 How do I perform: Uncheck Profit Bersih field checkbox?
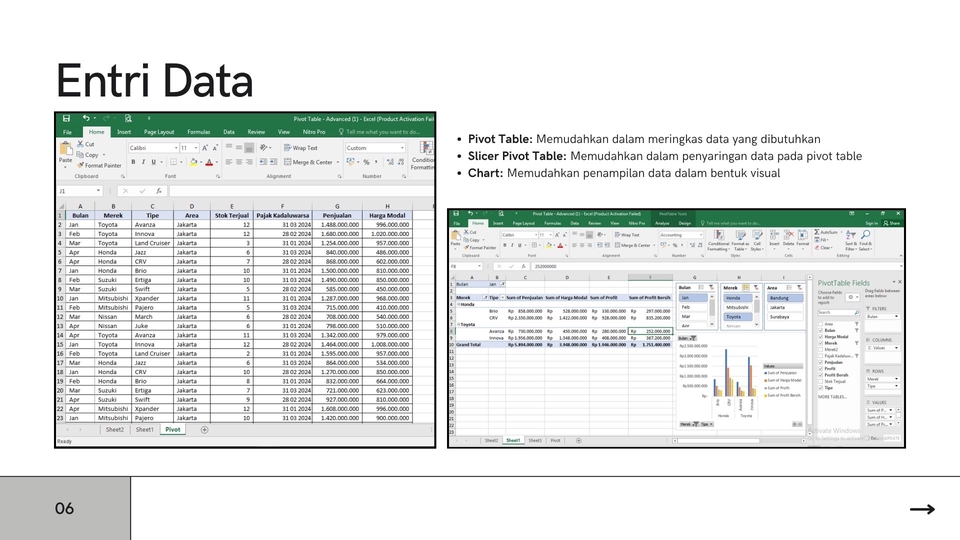click(820, 375)
